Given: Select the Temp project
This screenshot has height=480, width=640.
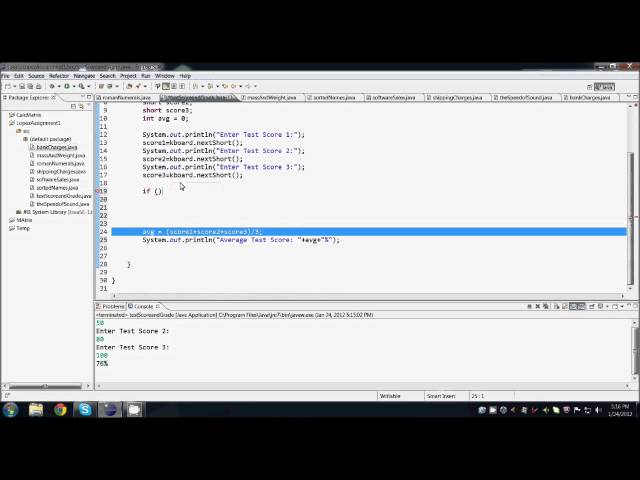Looking at the screenshot, I should 20,229.
